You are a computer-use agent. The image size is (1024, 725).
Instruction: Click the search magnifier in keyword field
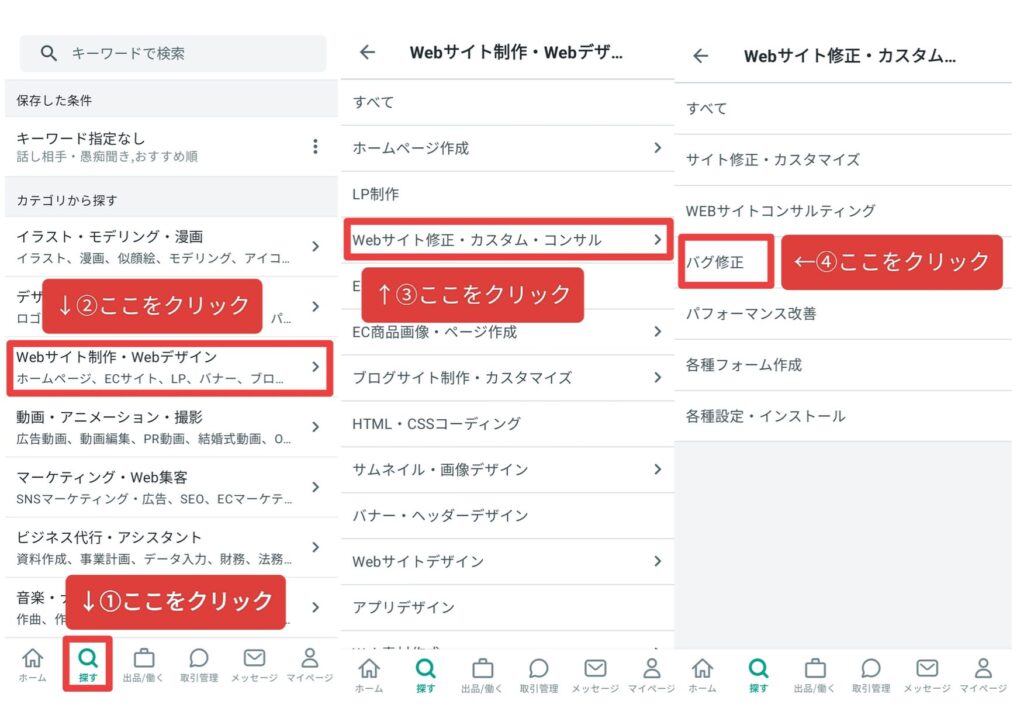tap(48, 53)
